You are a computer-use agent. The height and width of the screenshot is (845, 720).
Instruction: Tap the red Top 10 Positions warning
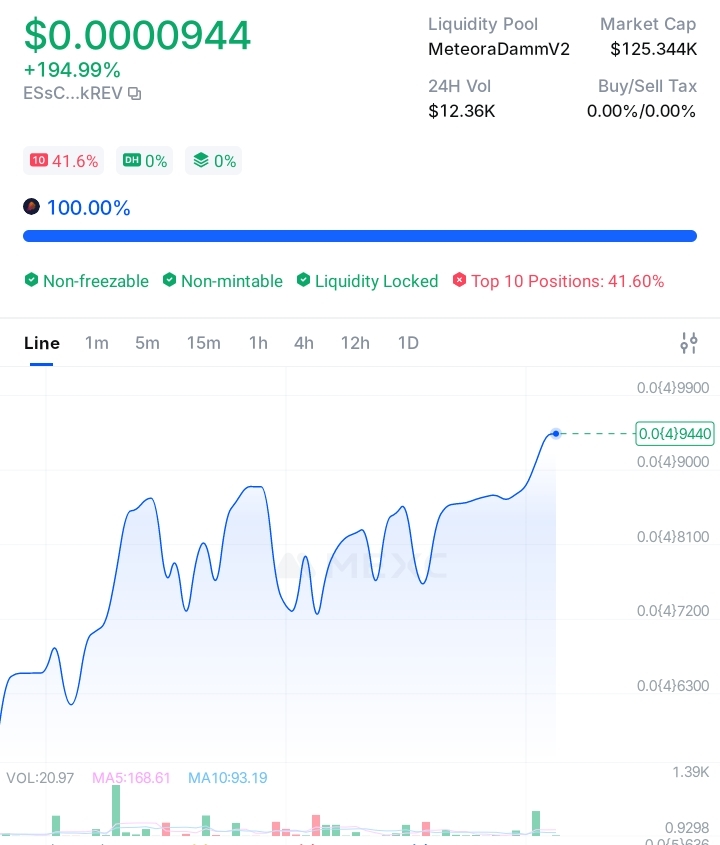click(x=558, y=281)
